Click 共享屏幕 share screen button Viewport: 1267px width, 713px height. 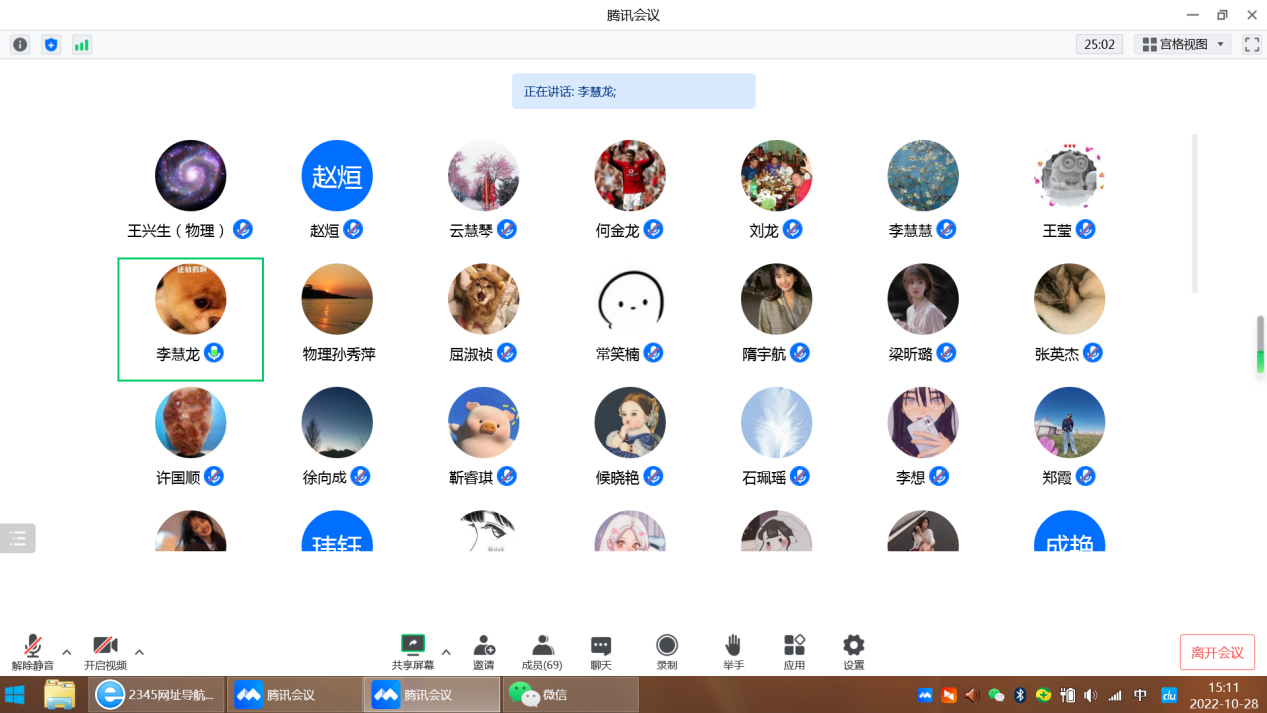pyautogui.click(x=413, y=651)
